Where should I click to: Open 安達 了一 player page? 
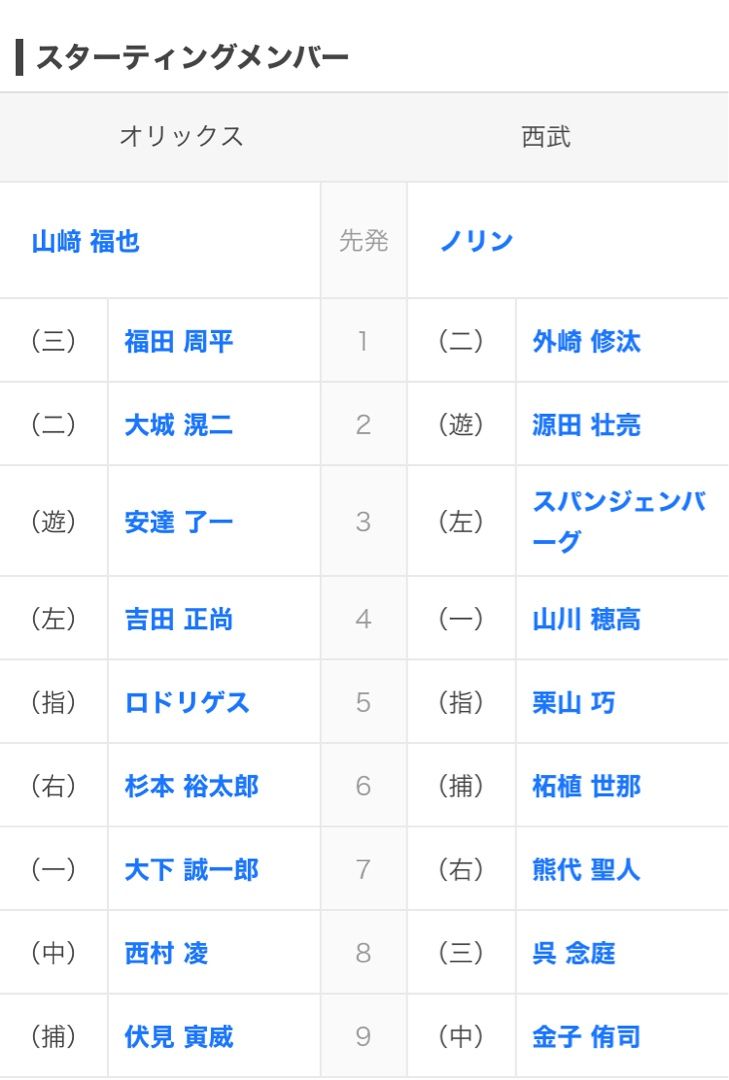click(178, 521)
